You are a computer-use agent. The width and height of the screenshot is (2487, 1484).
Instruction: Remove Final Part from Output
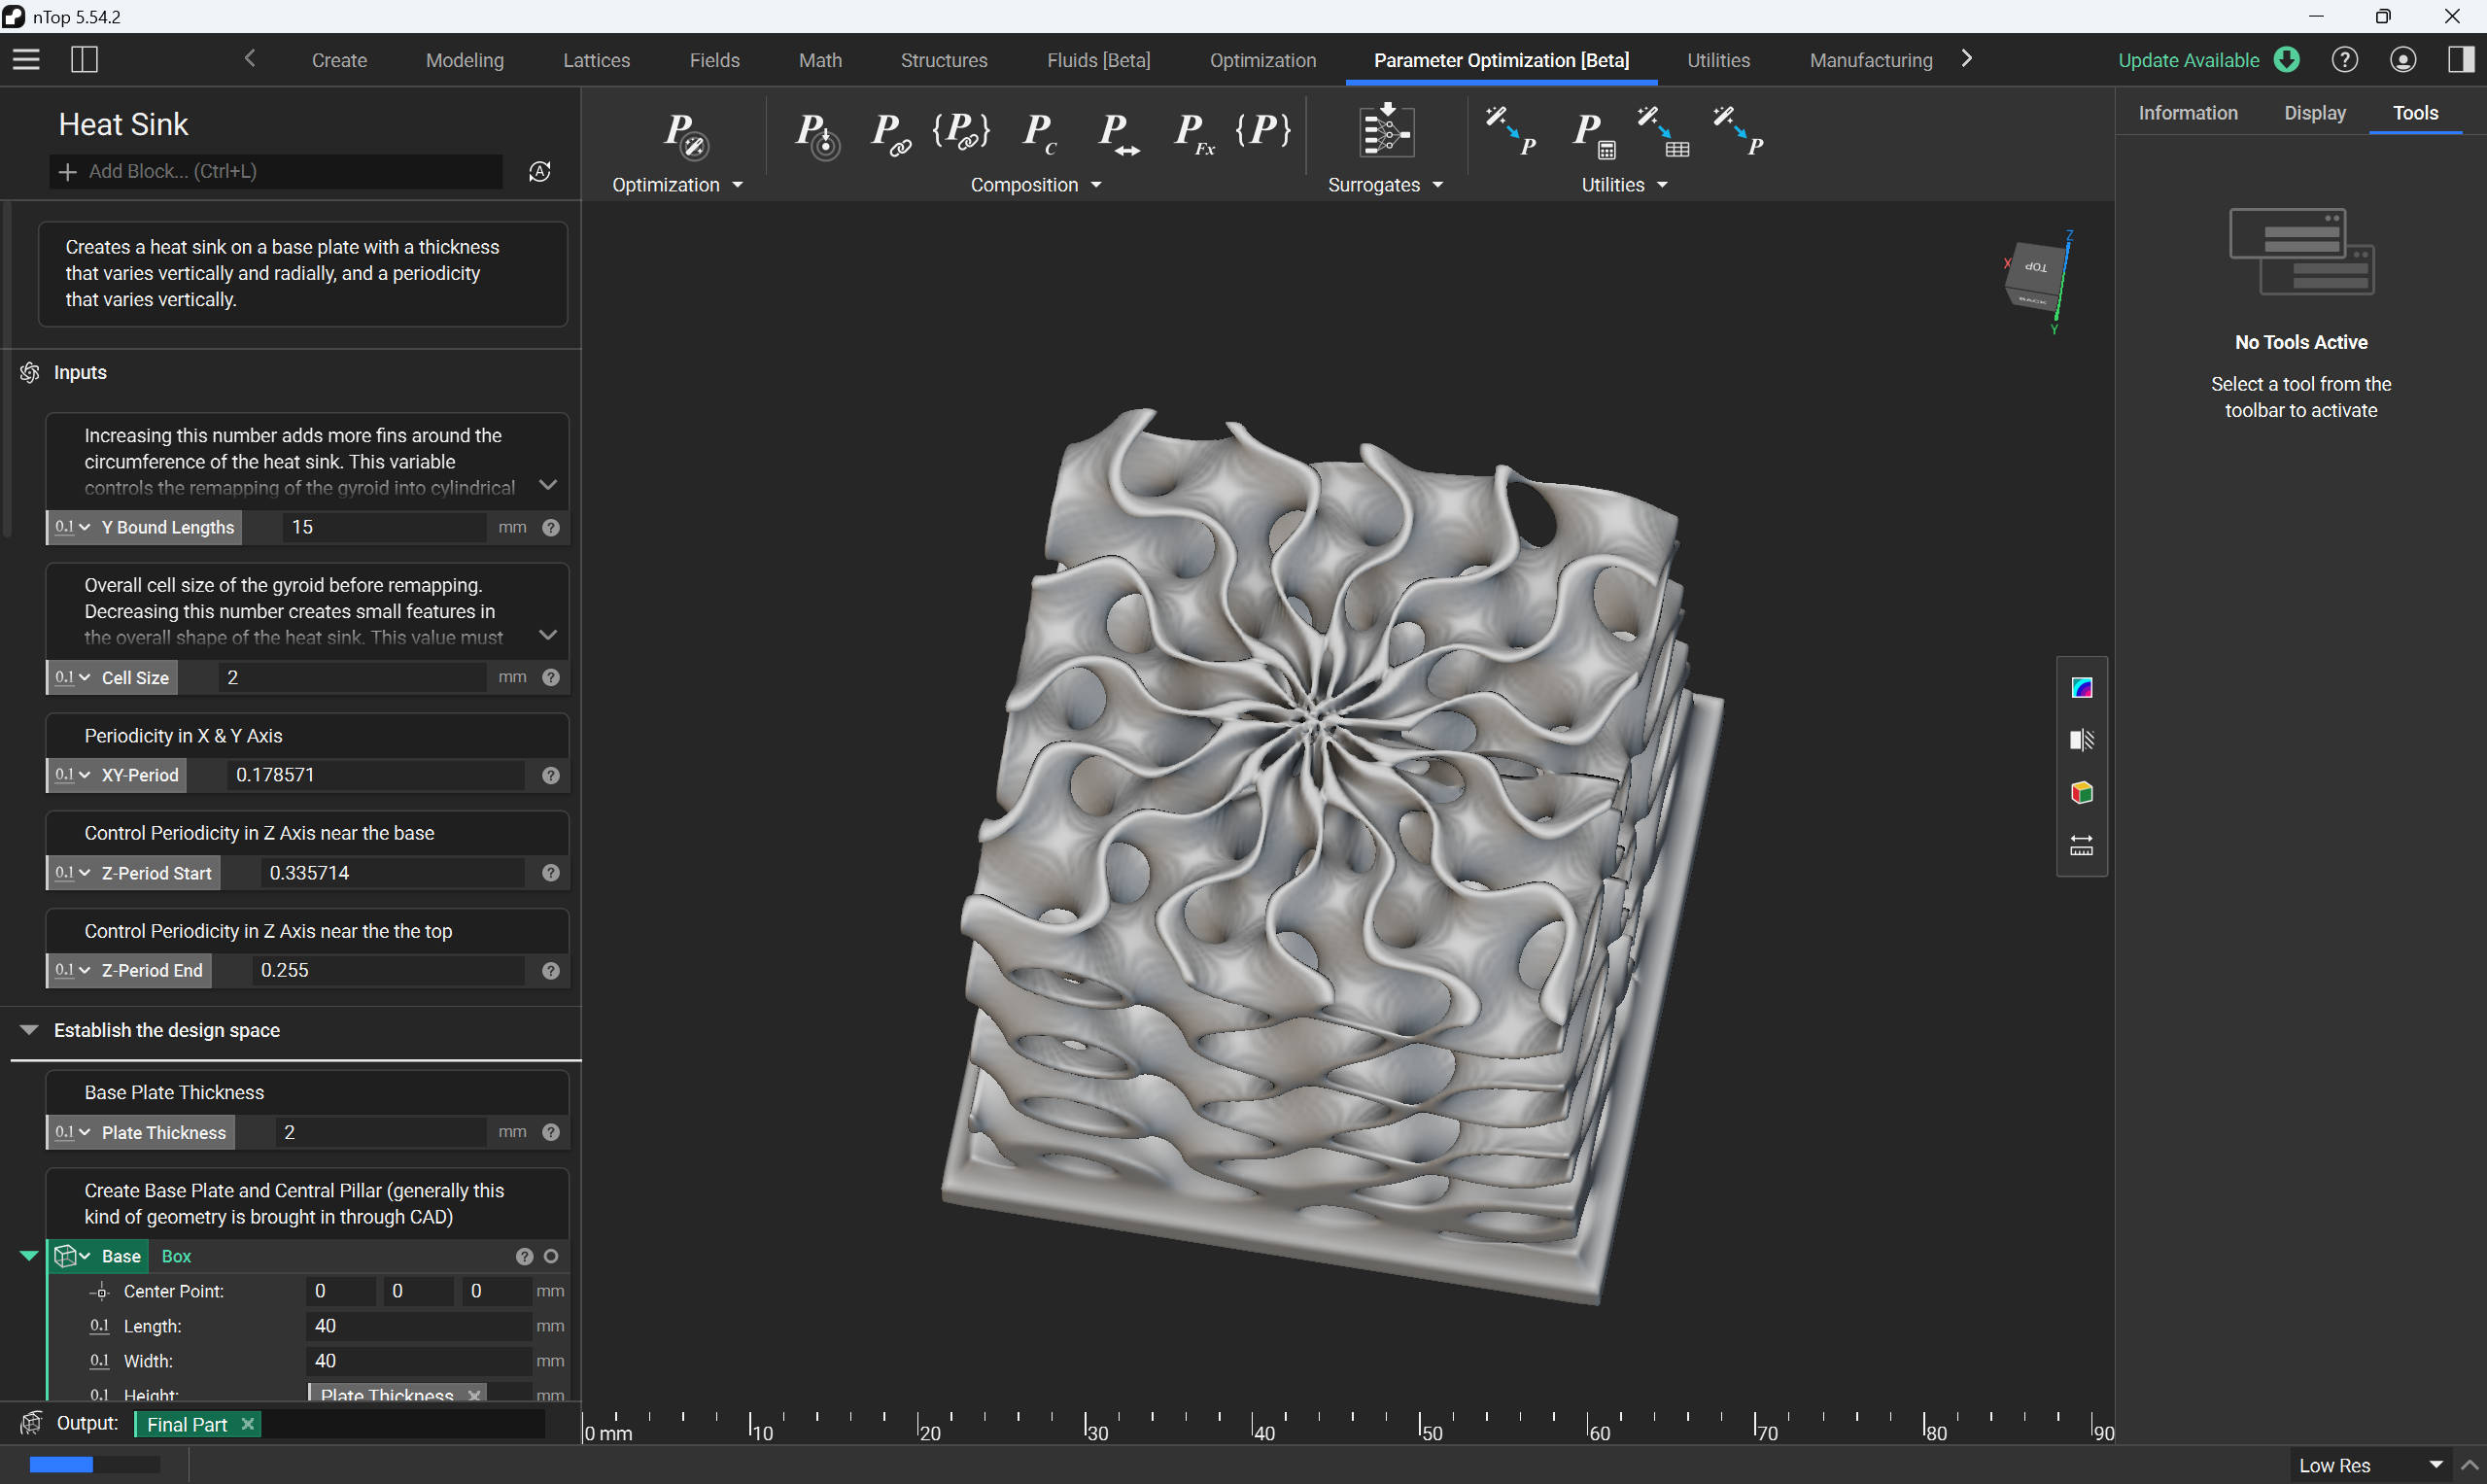(247, 1424)
